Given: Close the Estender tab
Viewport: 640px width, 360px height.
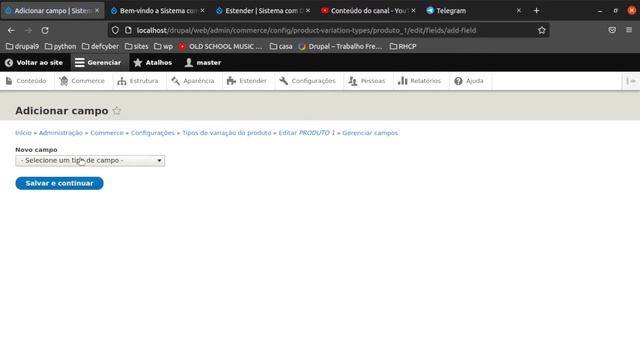Looking at the screenshot, I should tap(308, 11).
